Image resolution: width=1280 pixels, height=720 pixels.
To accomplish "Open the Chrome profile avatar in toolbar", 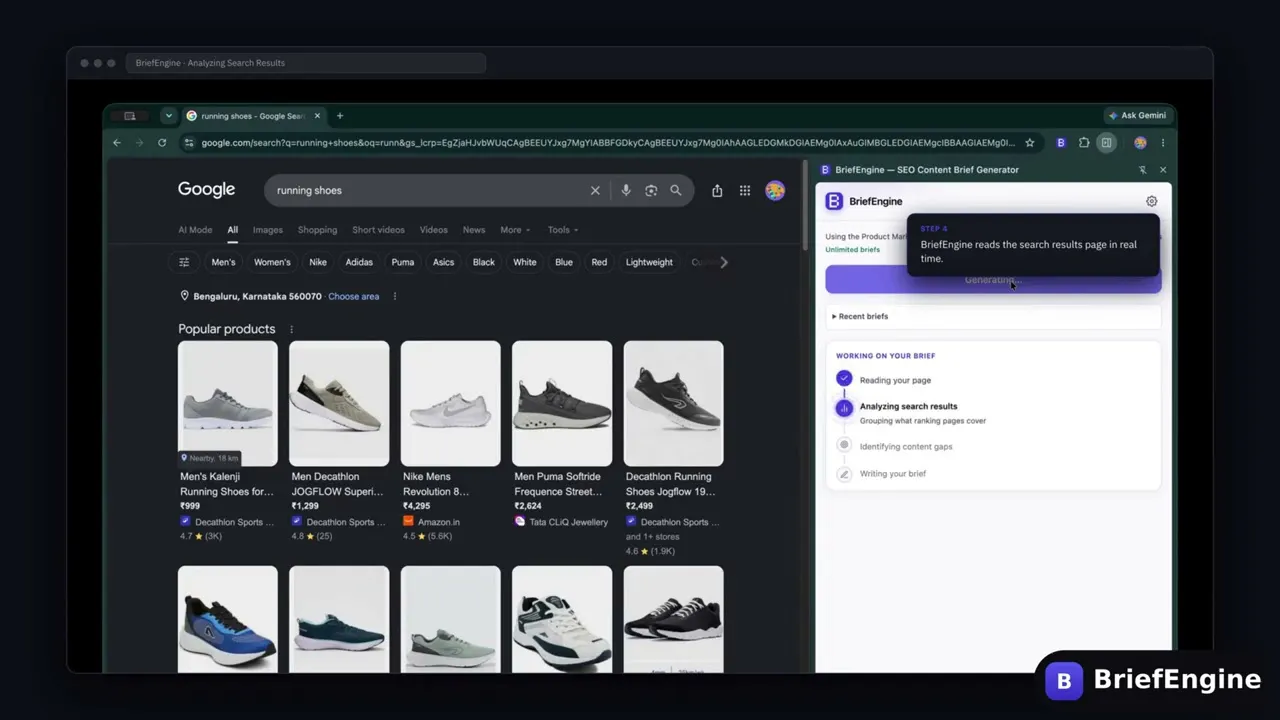I will (x=1140, y=143).
